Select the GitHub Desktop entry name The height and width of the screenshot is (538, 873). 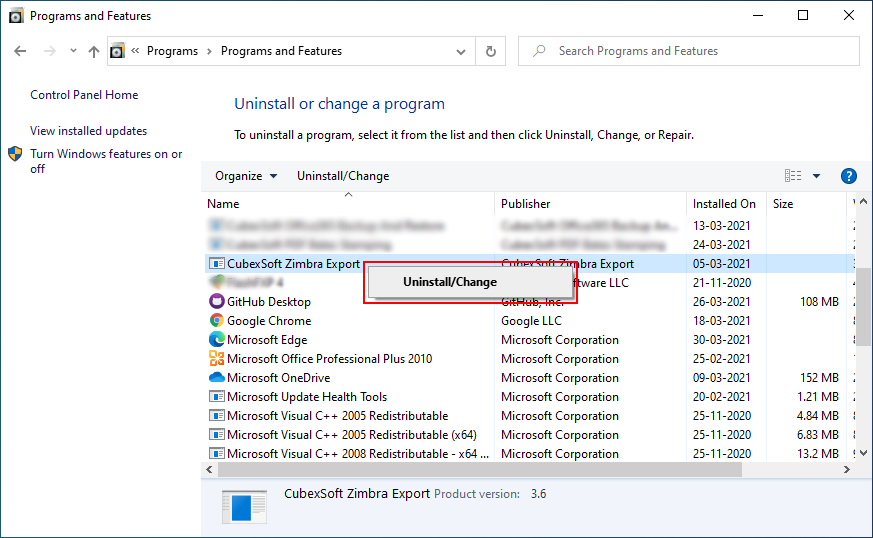pos(269,302)
